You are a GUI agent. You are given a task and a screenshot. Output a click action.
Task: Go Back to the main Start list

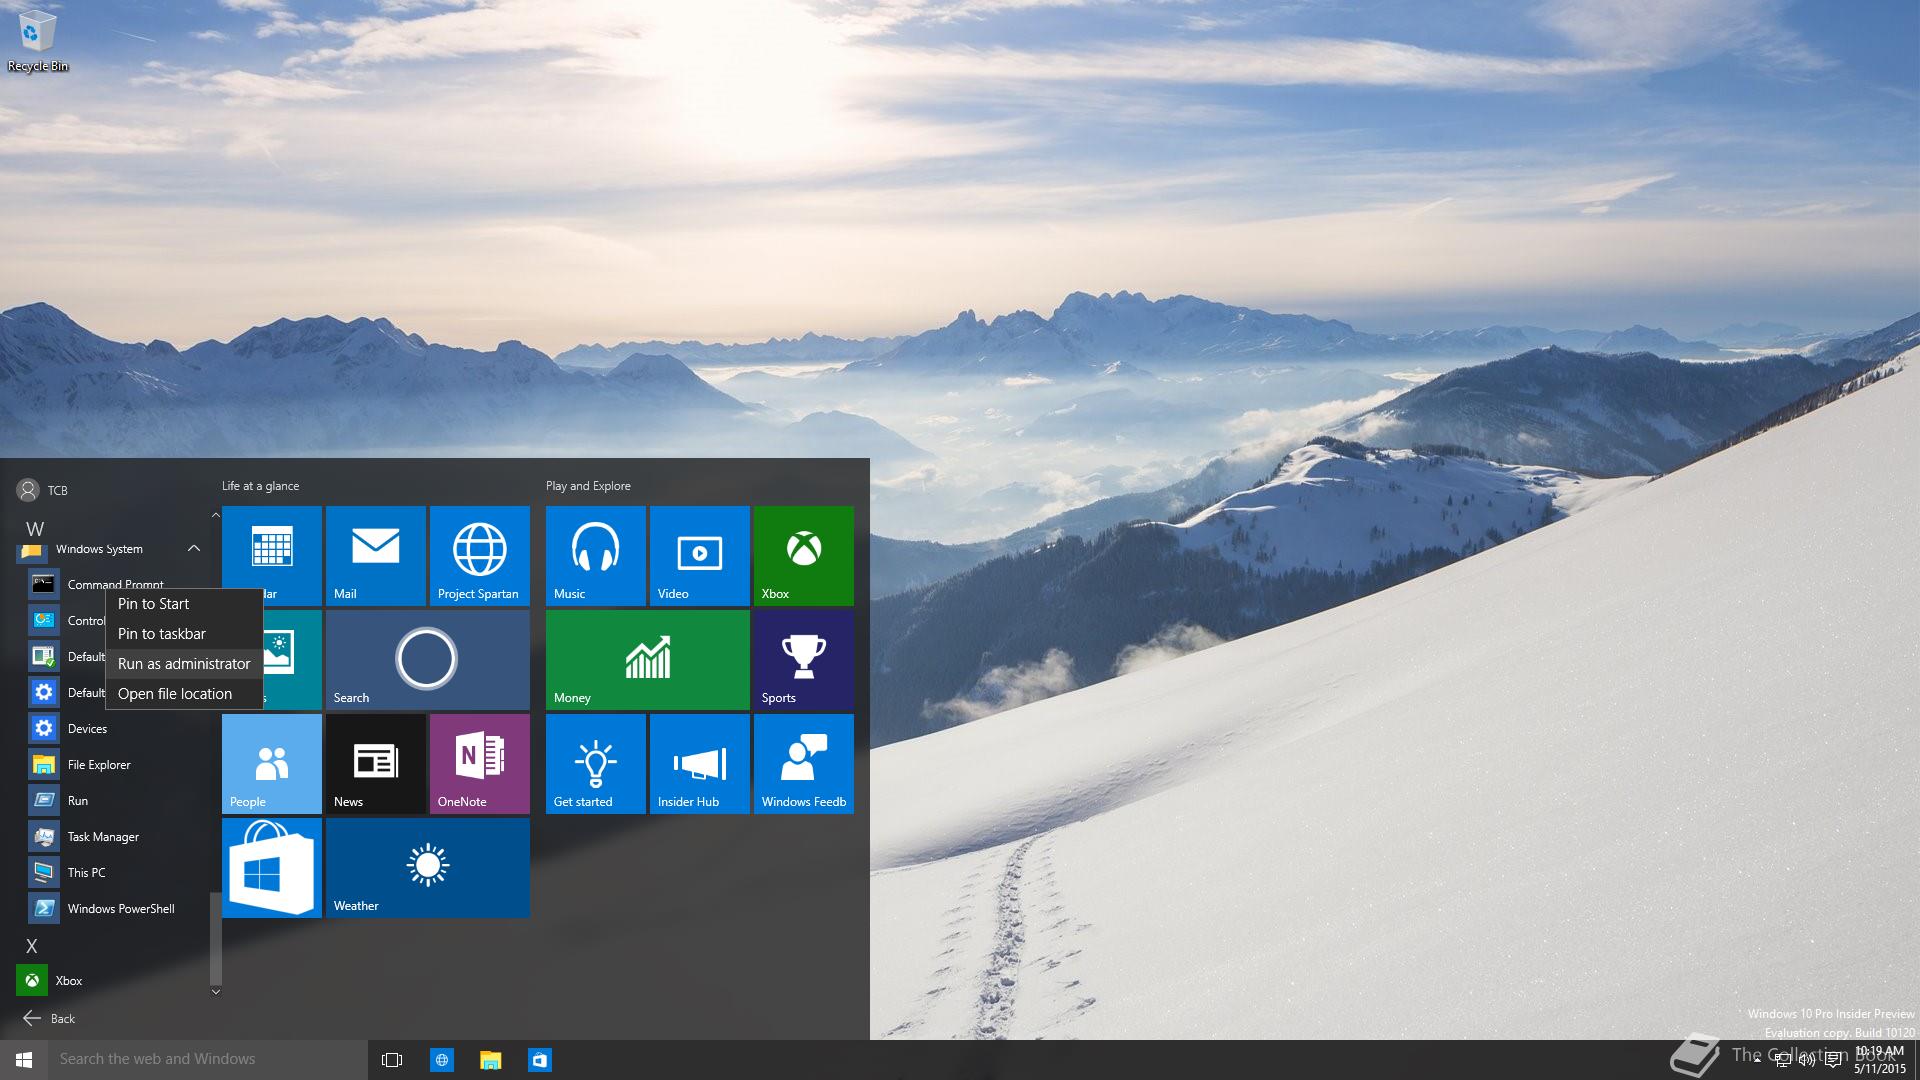50,1018
